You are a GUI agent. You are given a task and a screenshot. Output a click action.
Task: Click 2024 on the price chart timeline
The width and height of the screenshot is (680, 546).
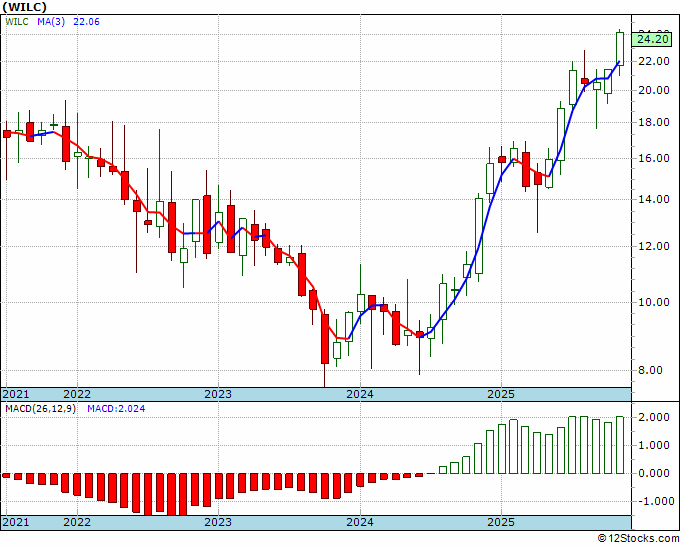coord(360,394)
